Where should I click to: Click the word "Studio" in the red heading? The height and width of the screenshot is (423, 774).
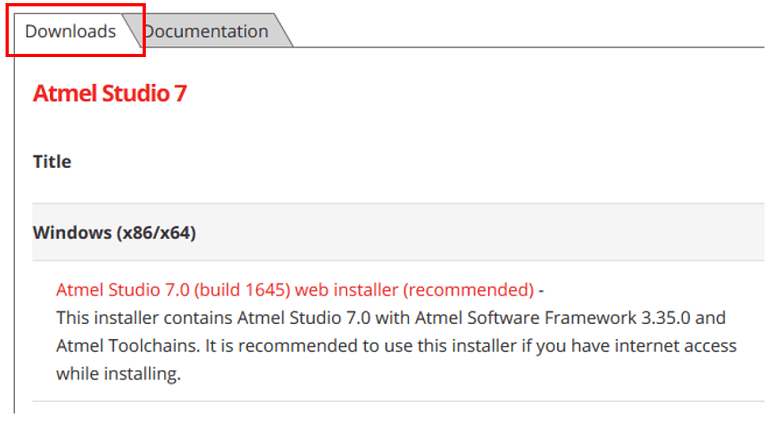coord(135,94)
